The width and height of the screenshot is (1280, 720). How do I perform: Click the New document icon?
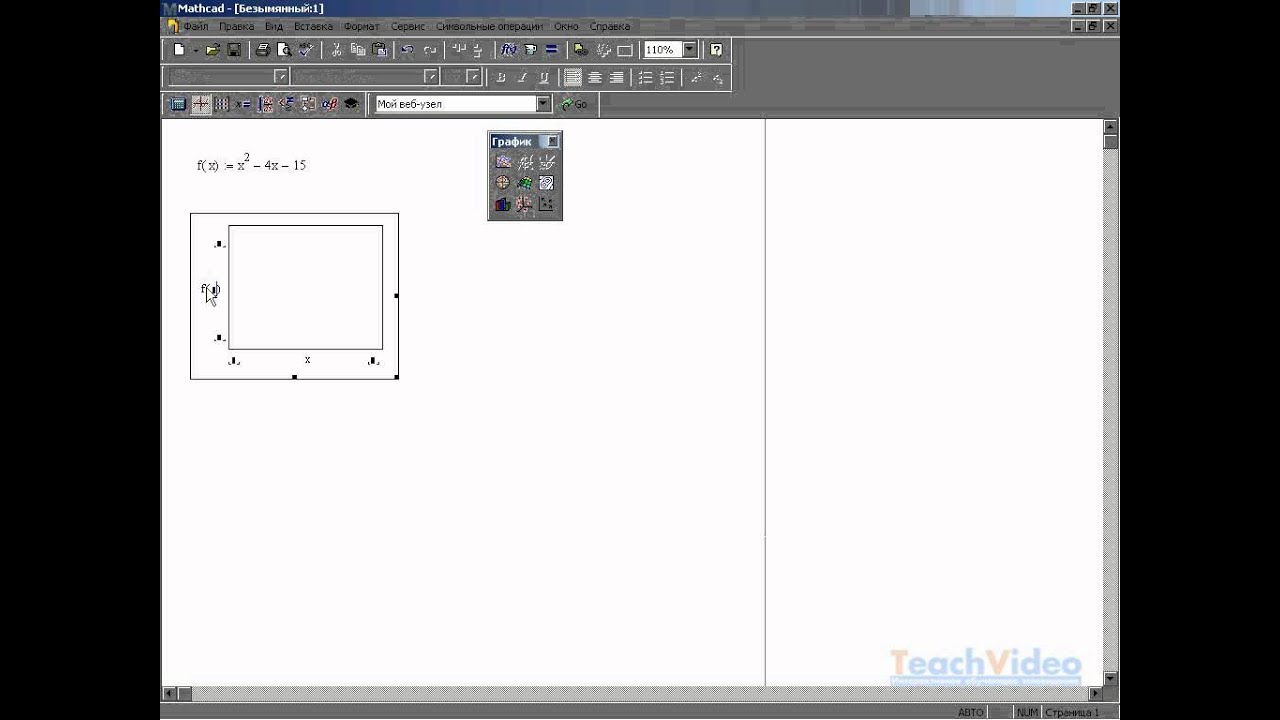(179, 49)
